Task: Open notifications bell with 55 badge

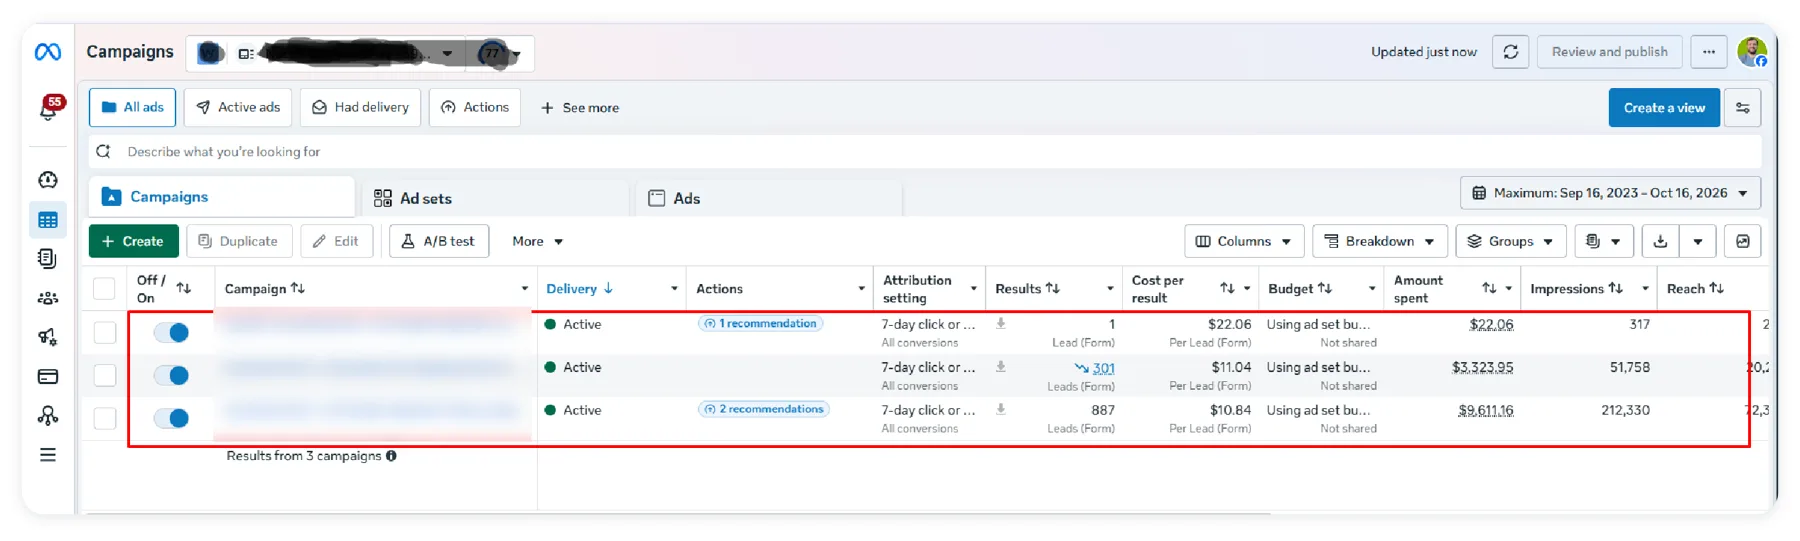Action: click(48, 108)
